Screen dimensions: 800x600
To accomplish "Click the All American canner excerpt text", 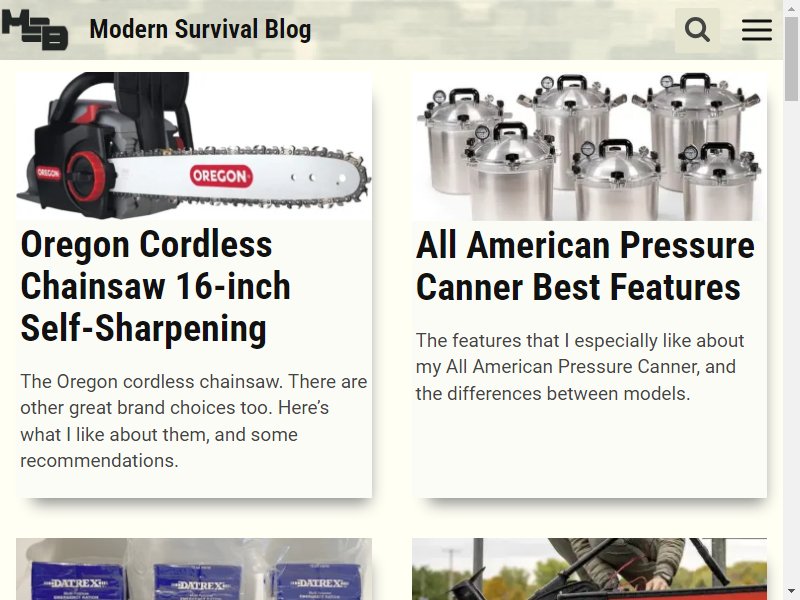I will coord(580,367).
